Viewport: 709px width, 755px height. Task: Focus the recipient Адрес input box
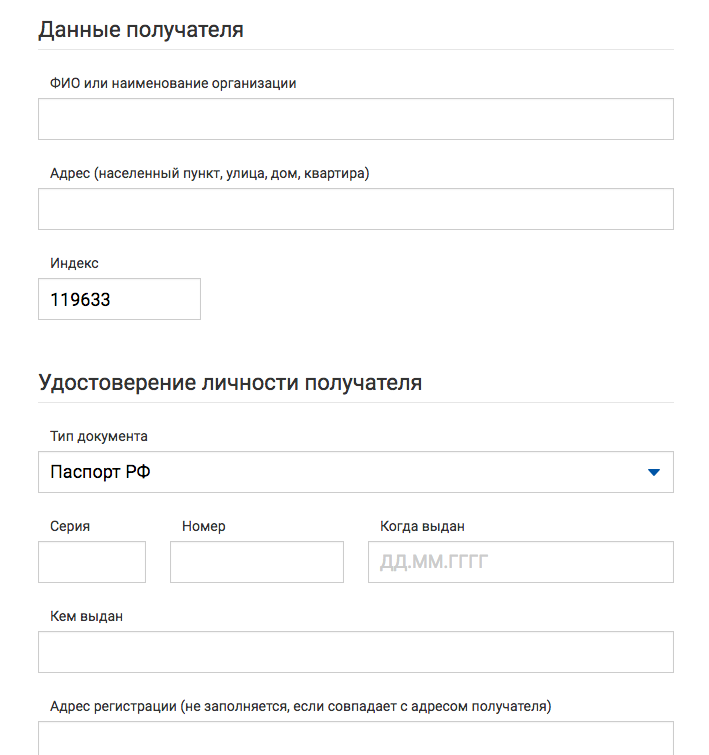(x=356, y=209)
